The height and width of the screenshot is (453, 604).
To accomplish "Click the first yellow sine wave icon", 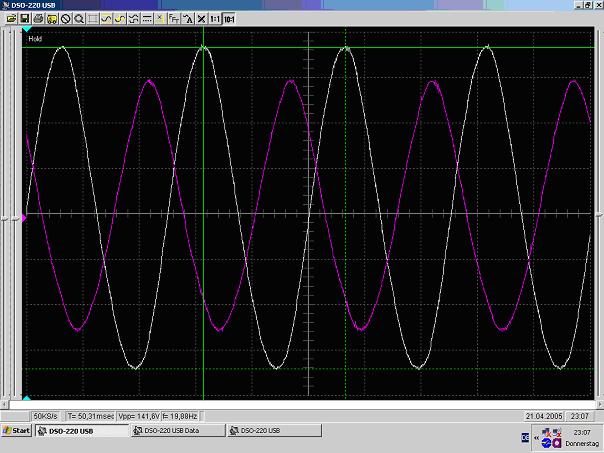I will pyautogui.click(x=106, y=18).
